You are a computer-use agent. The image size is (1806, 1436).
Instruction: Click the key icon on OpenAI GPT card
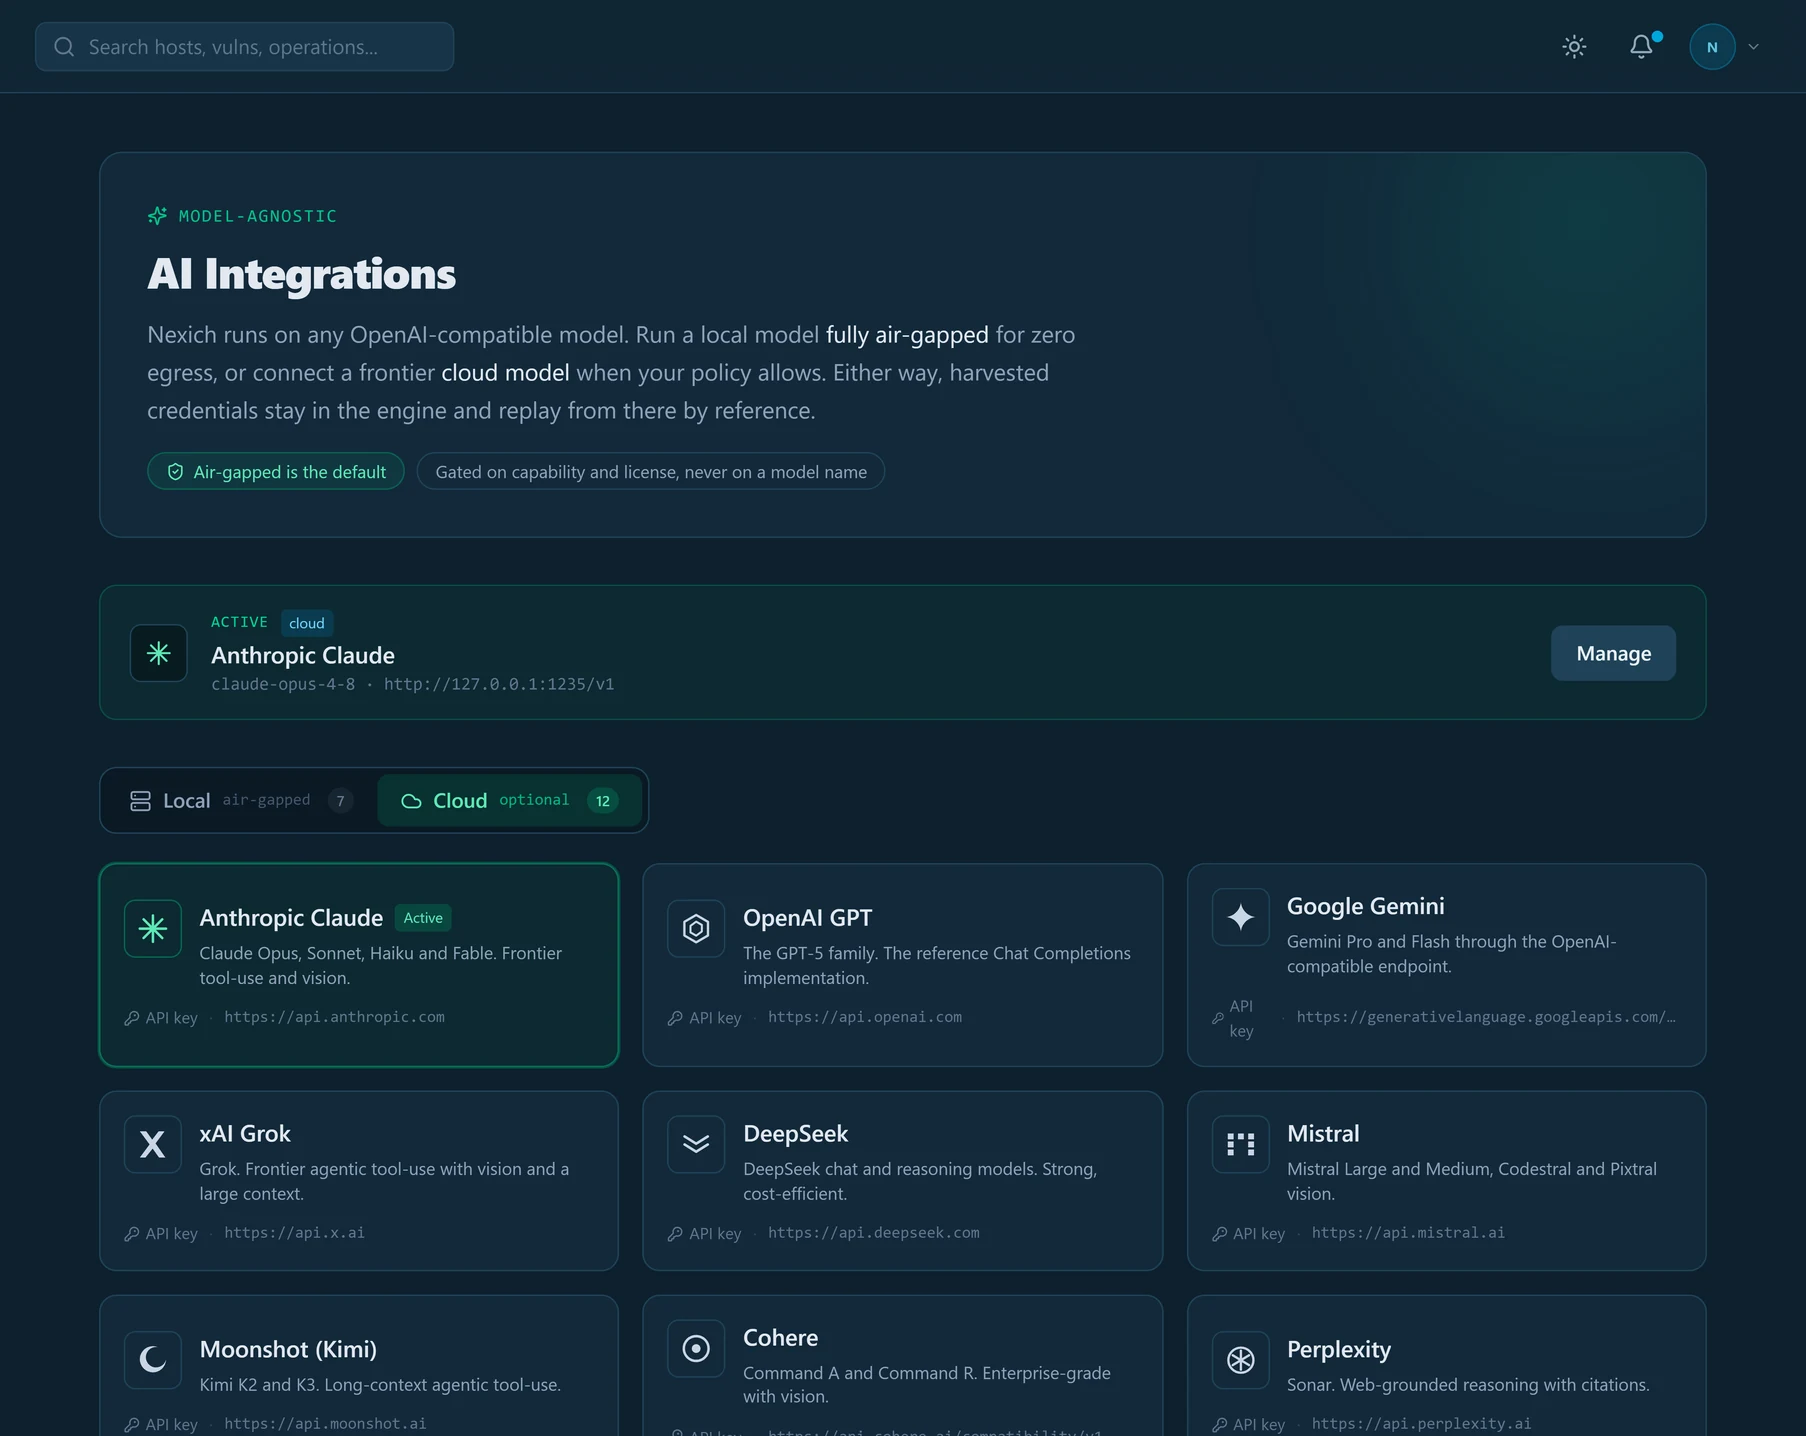tap(675, 1018)
